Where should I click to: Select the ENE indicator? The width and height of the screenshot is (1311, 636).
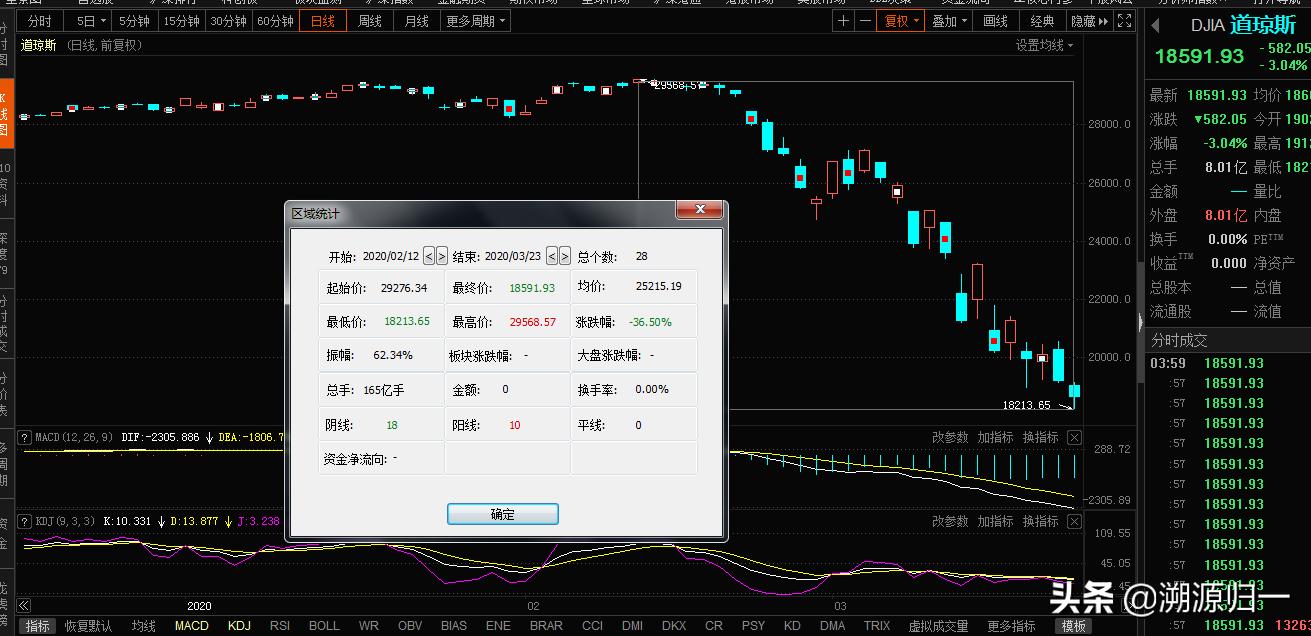pyautogui.click(x=498, y=626)
